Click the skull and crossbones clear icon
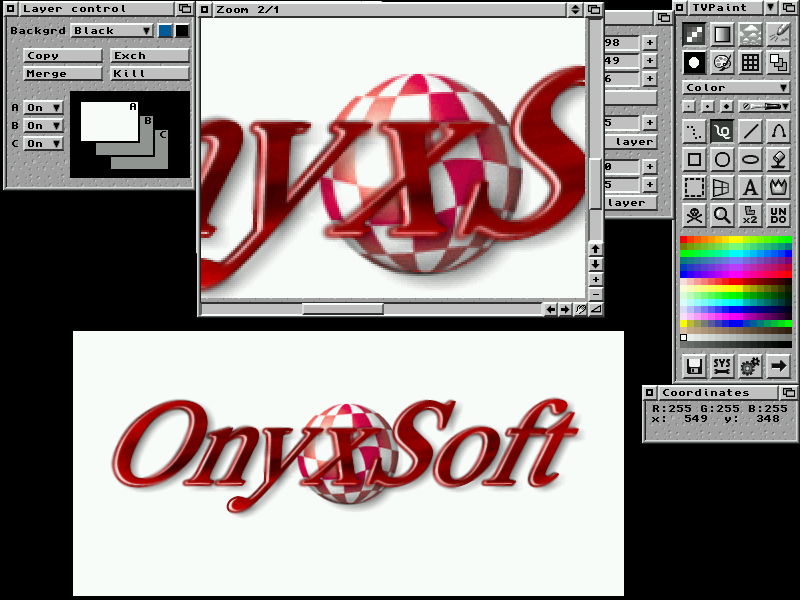Screen dimensions: 800x600 coord(694,216)
